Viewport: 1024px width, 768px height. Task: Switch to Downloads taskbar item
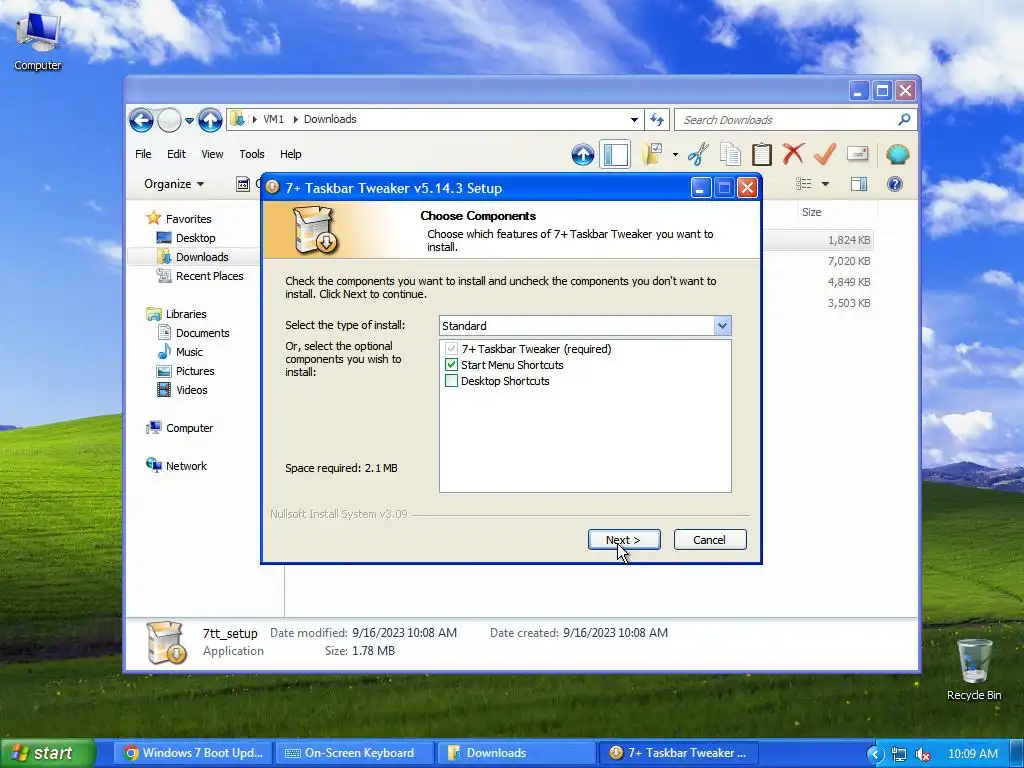pyautogui.click(x=516, y=753)
